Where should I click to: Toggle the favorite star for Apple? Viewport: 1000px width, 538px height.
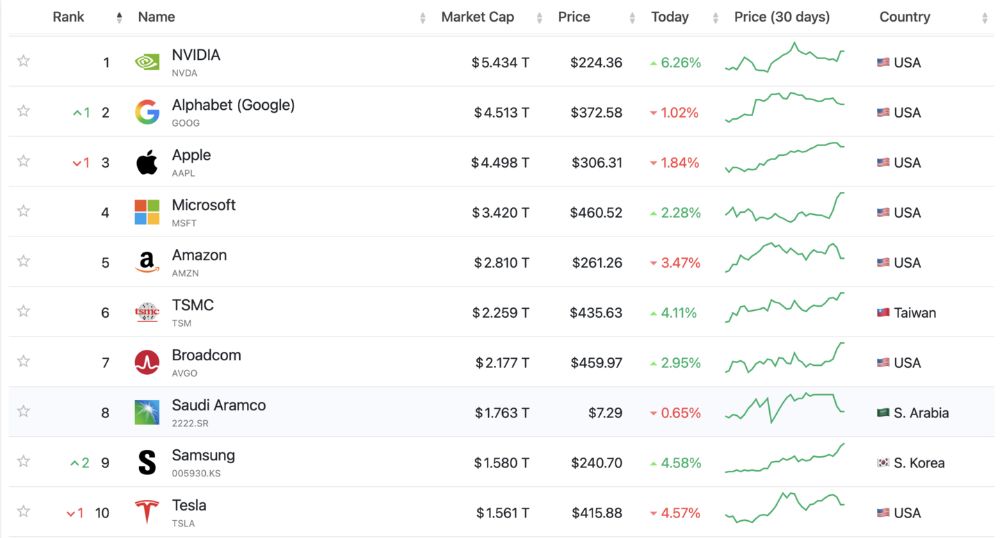click(24, 161)
